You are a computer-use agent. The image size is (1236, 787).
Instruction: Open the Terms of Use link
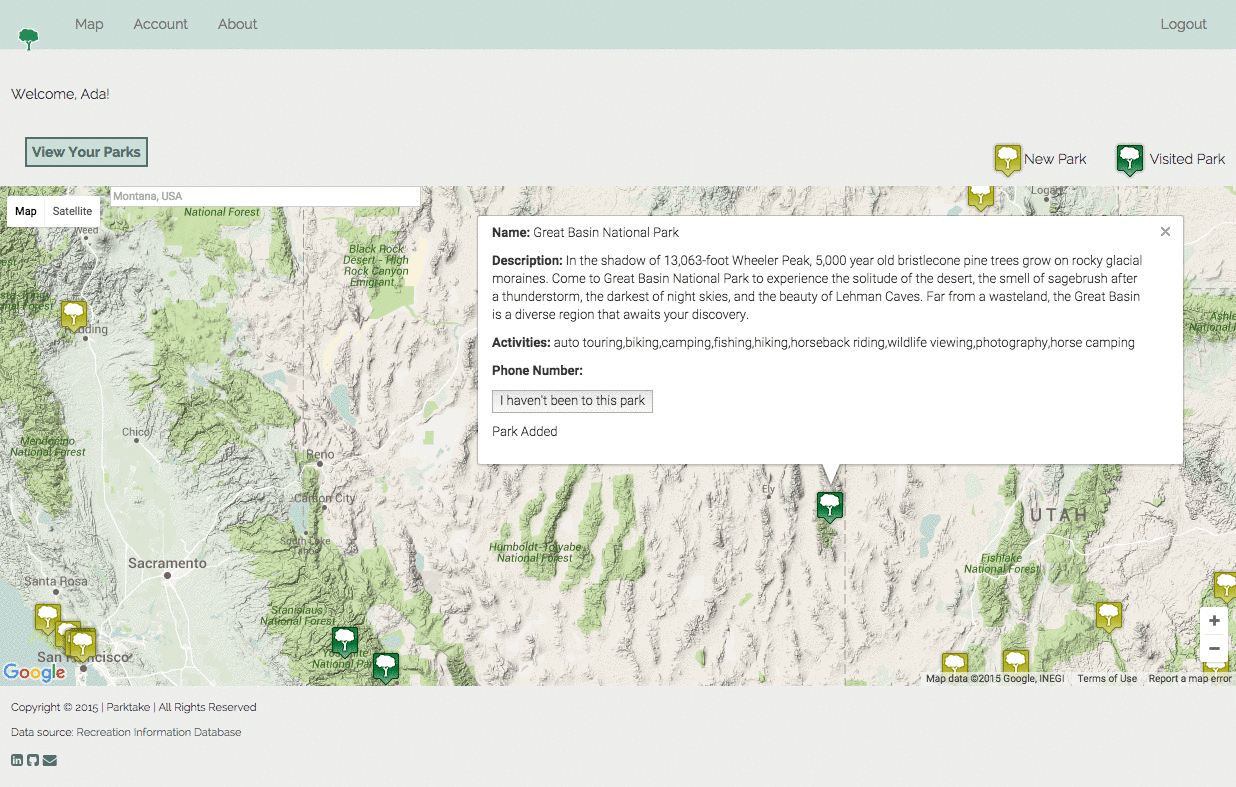(1107, 679)
